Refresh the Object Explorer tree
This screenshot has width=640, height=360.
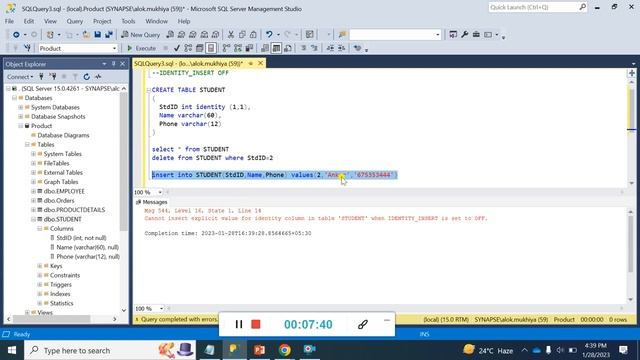(87, 77)
